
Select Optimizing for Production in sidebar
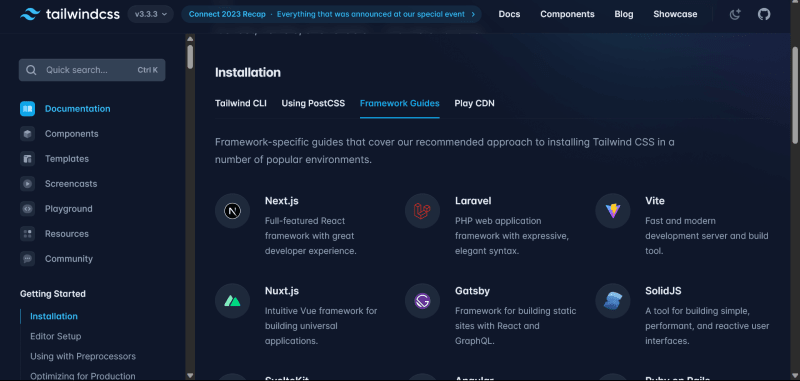[83, 376]
